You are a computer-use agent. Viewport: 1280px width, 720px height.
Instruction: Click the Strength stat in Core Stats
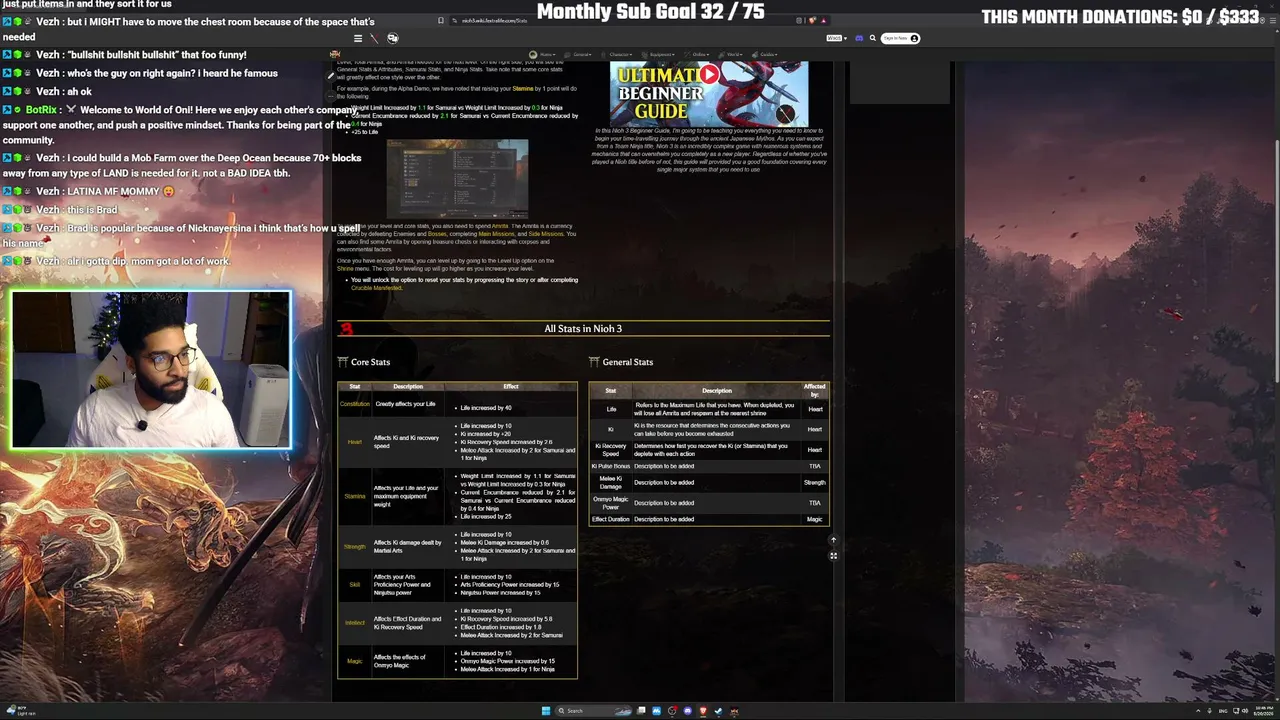[x=354, y=547]
